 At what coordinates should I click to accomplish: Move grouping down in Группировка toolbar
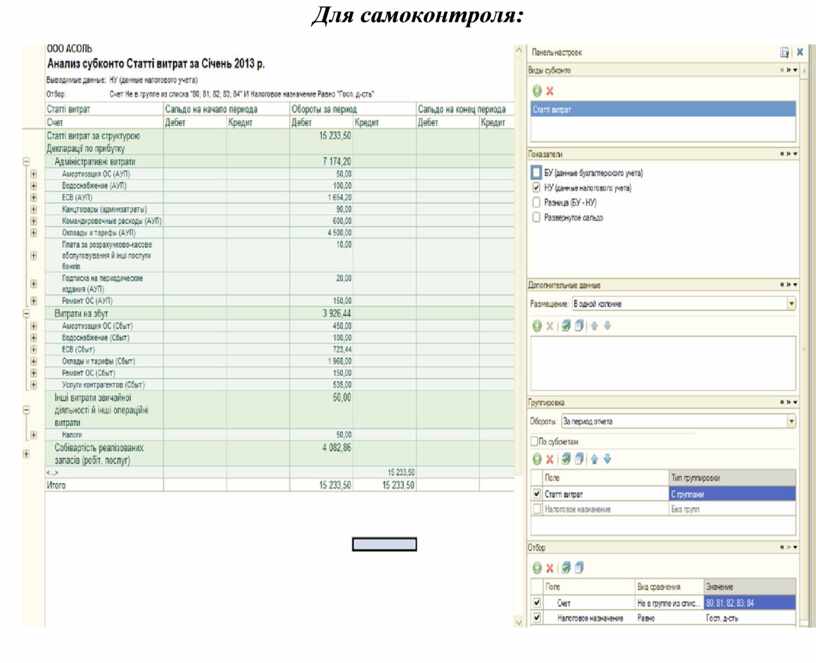[607, 459]
